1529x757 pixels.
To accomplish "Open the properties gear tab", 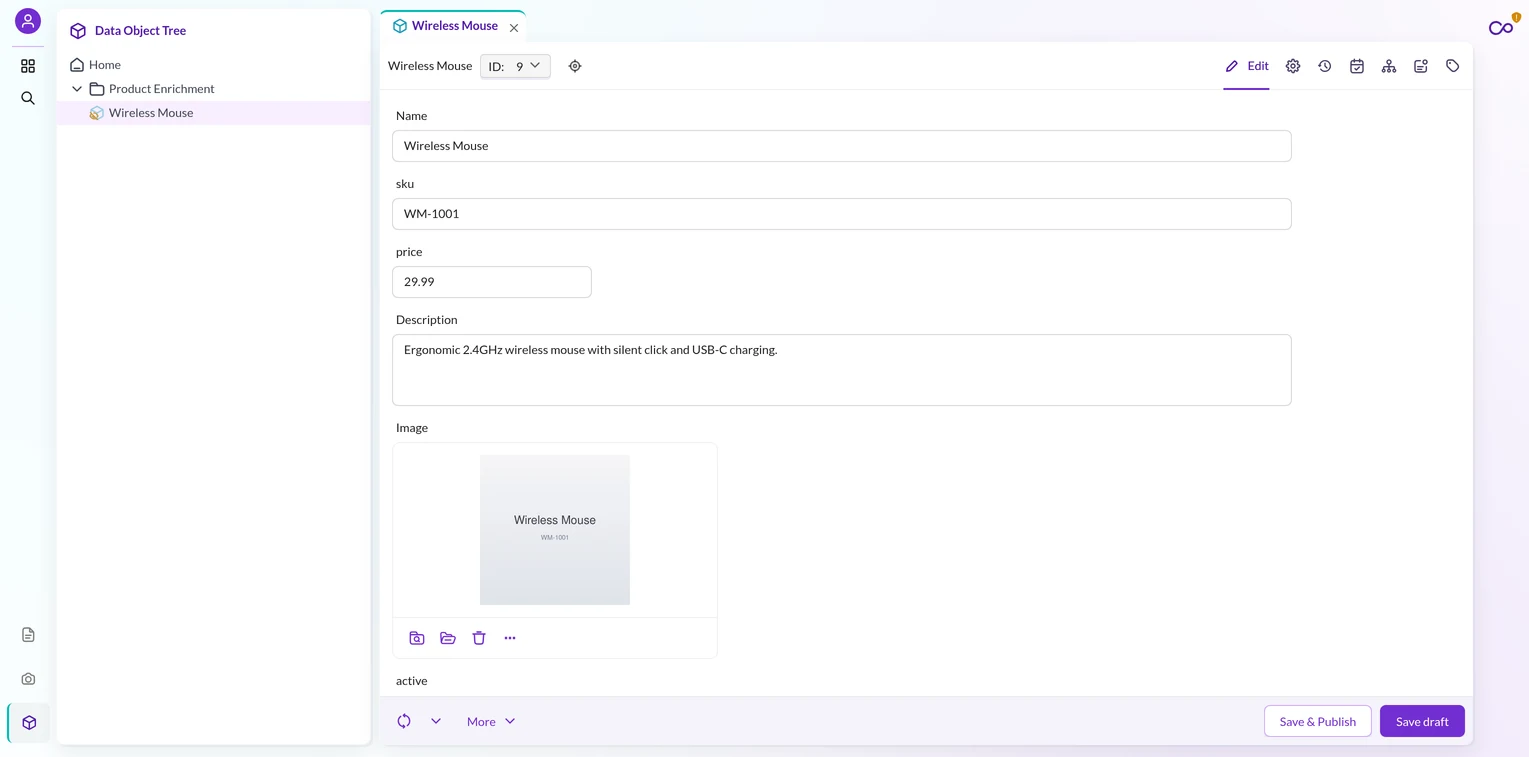I will pyautogui.click(x=1293, y=66).
